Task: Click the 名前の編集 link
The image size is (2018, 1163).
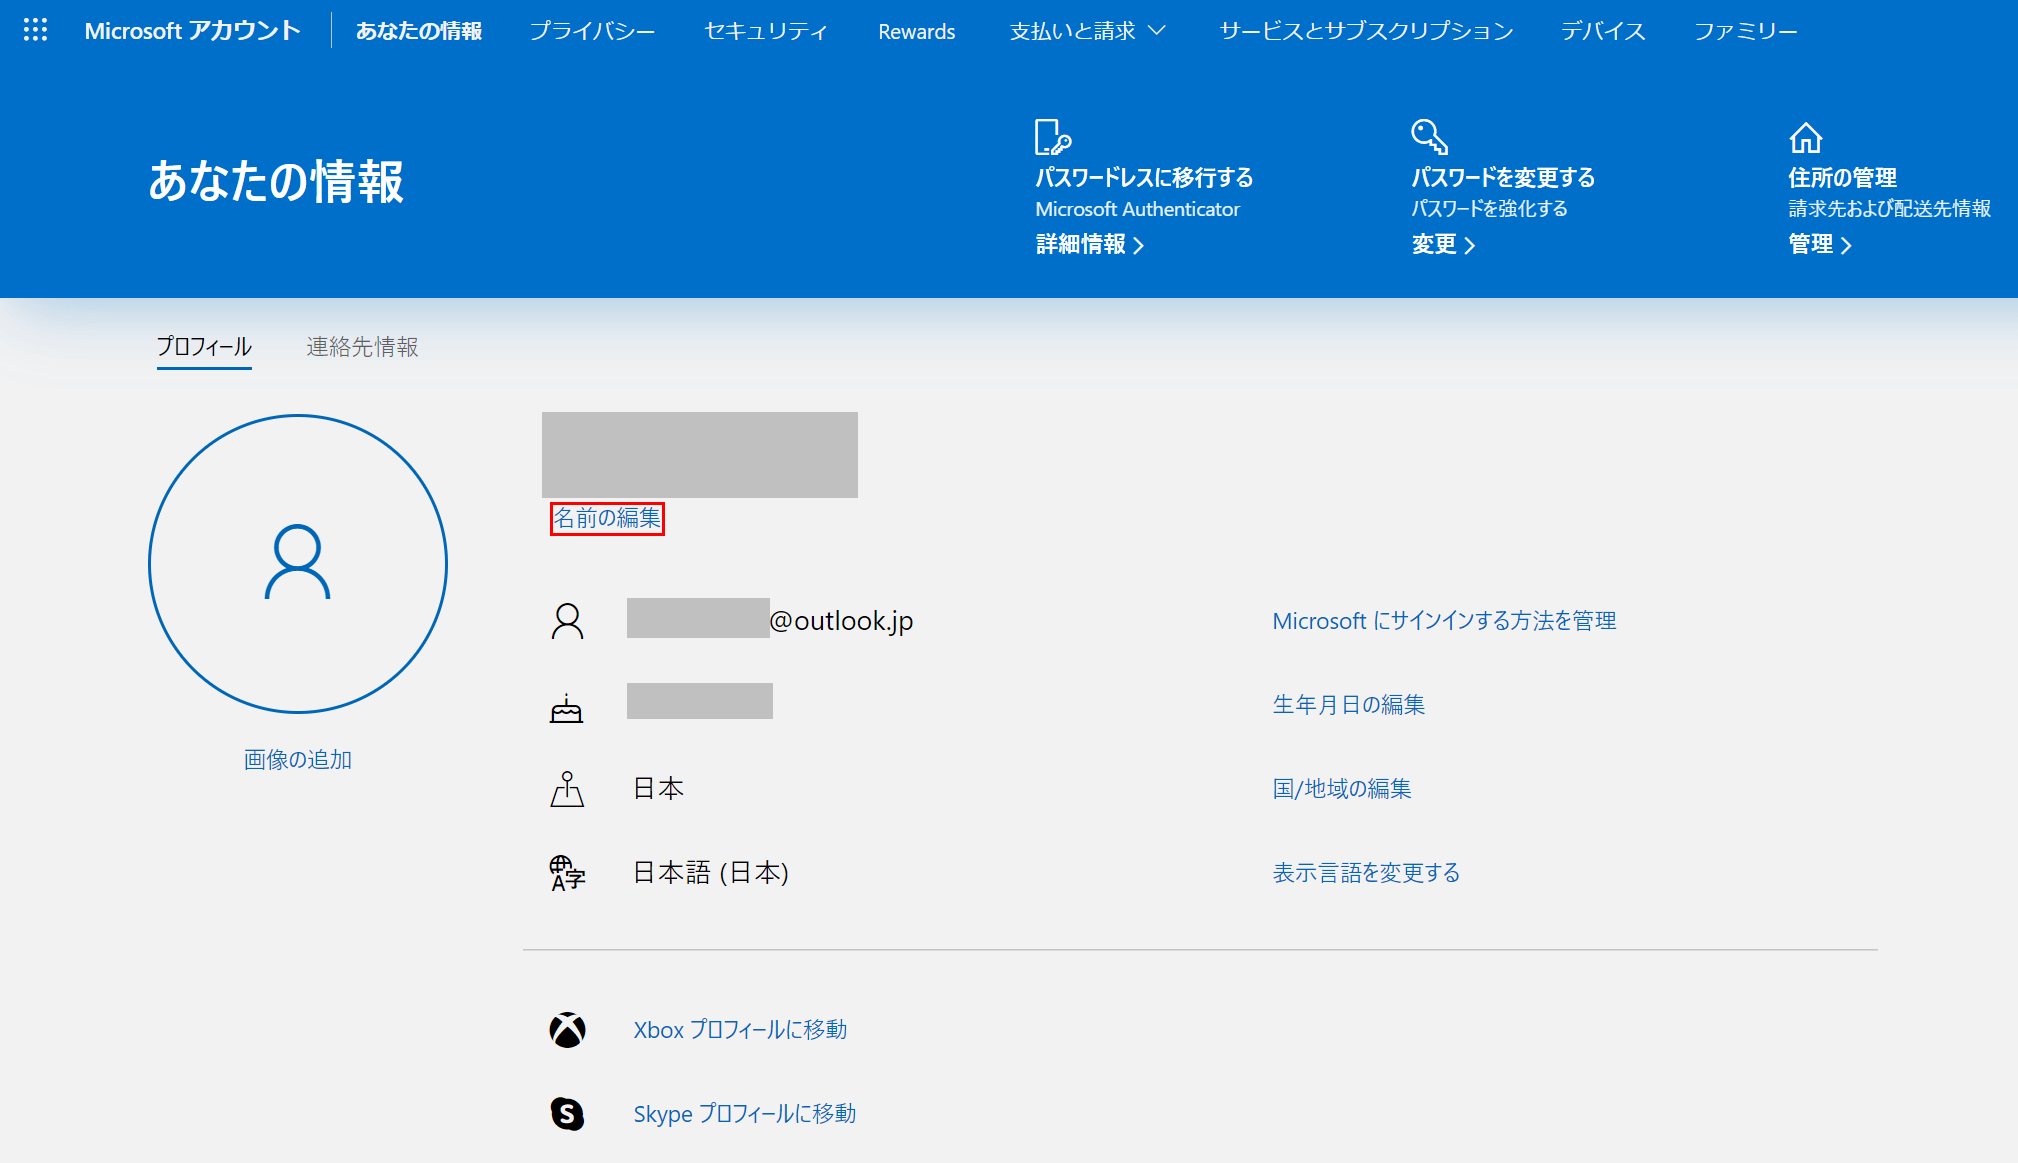Action: [x=607, y=518]
